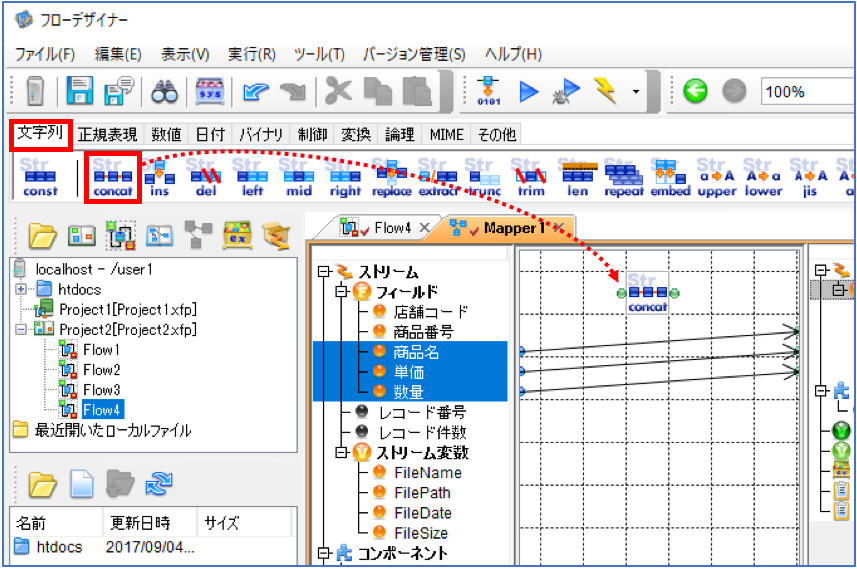Image resolution: width=857 pixels, height=569 pixels.
Task: Switch to the Flow4 editor tab
Action: [392, 228]
